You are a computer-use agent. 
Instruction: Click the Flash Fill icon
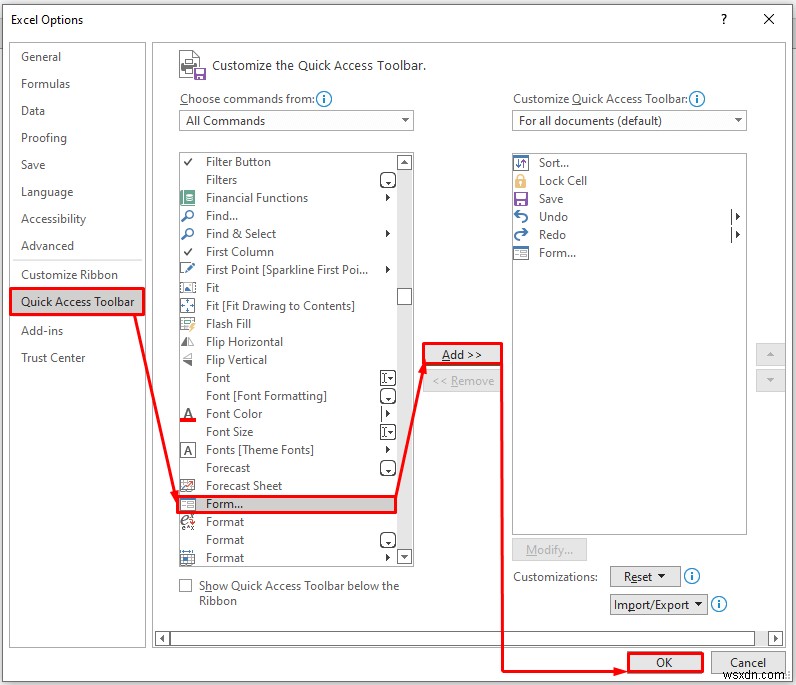(x=188, y=323)
